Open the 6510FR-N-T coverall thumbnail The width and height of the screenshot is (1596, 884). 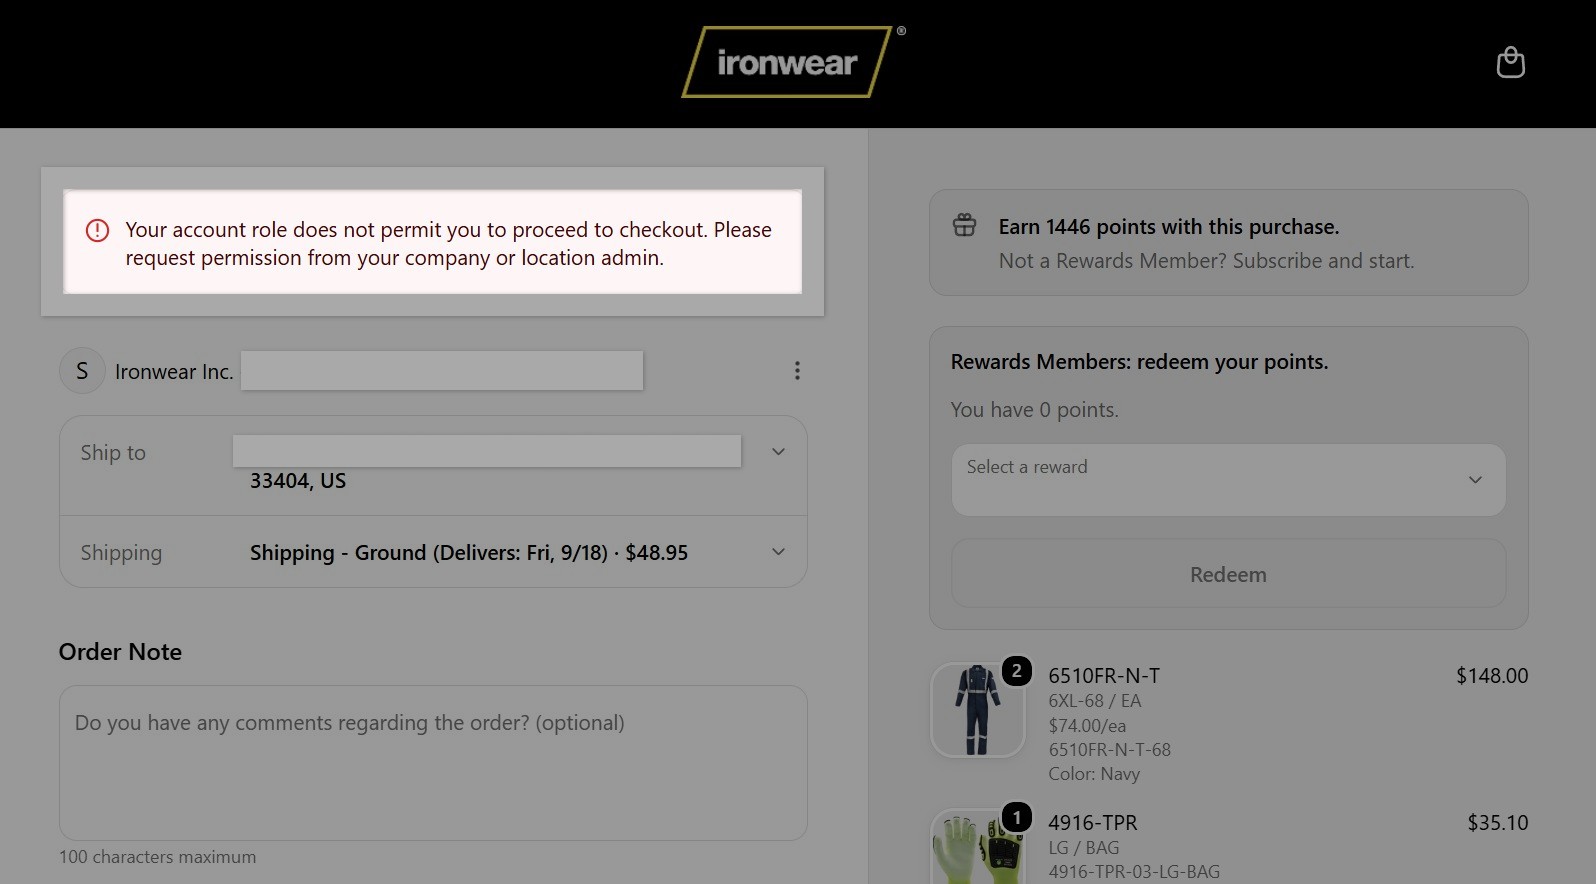pyautogui.click(x=977, y=710)
